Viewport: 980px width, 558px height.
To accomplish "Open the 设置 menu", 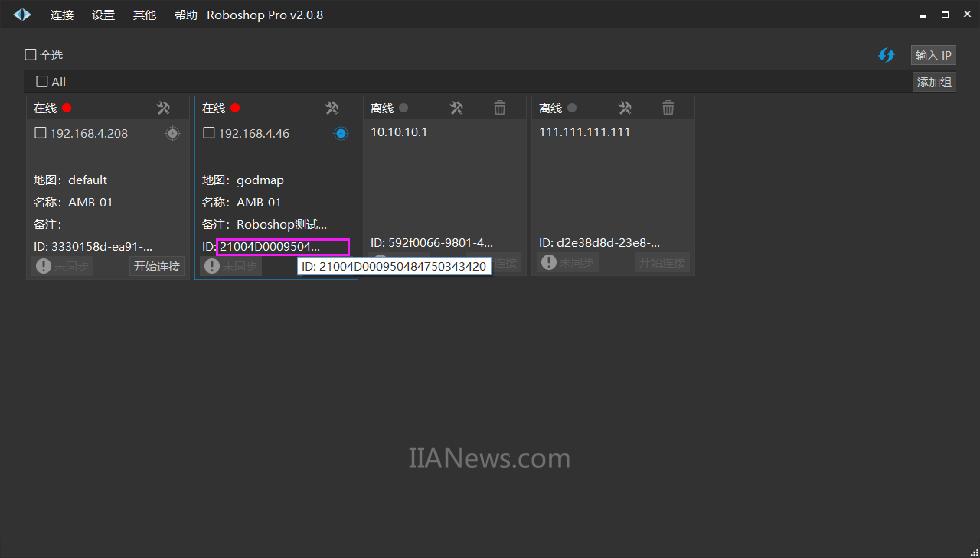I will tap(103, 15).
